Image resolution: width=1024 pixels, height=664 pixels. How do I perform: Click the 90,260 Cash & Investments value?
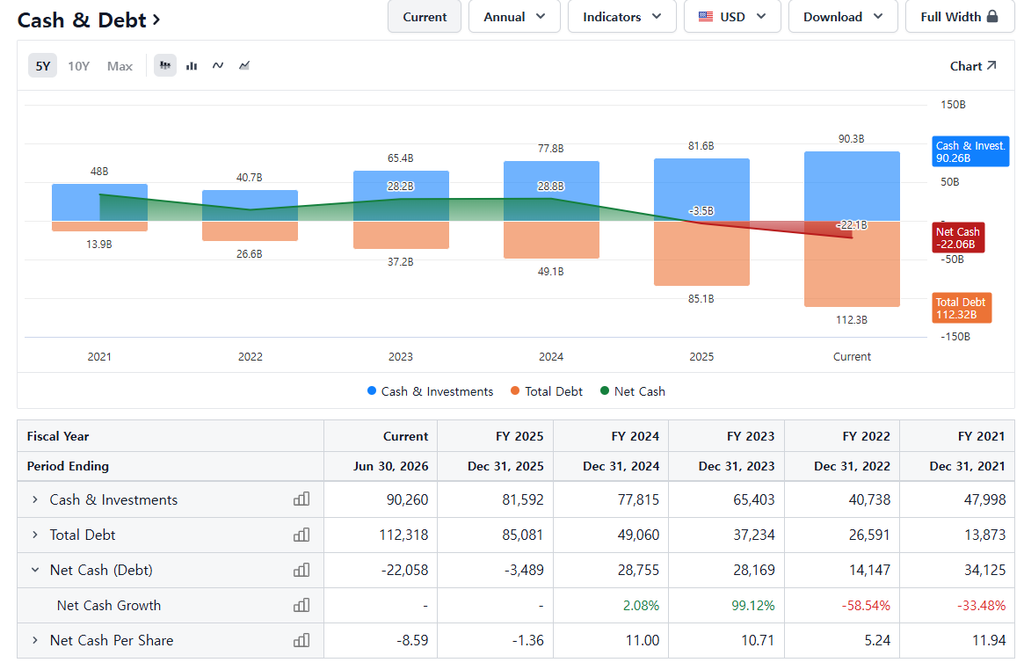407,499
